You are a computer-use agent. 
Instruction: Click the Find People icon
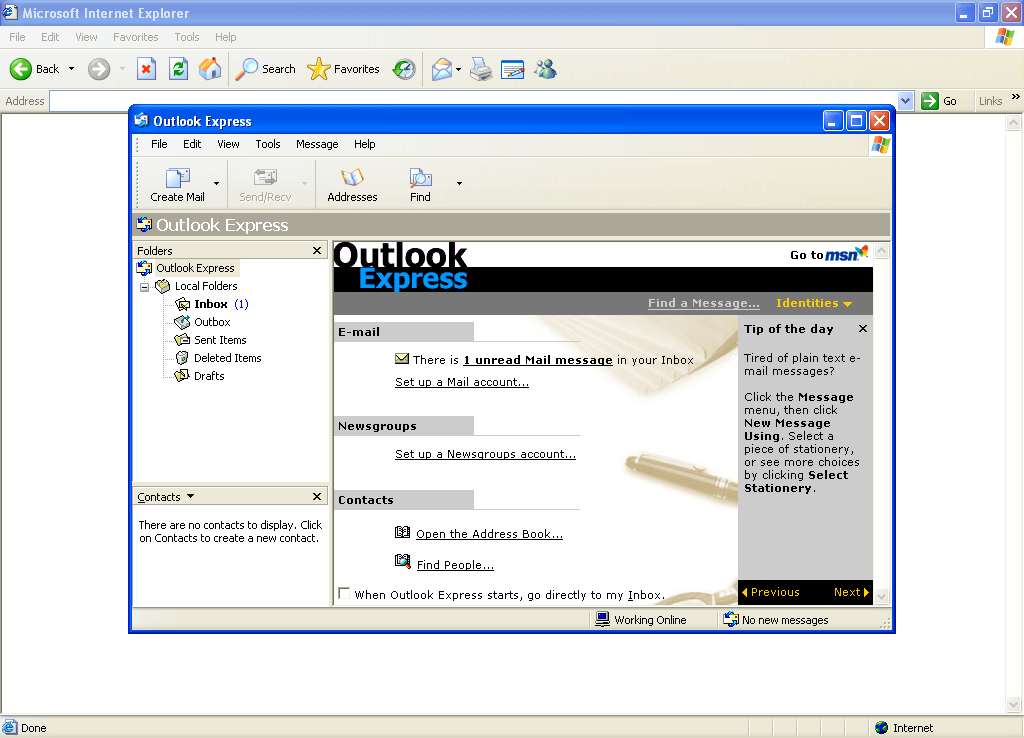(402, 562)
